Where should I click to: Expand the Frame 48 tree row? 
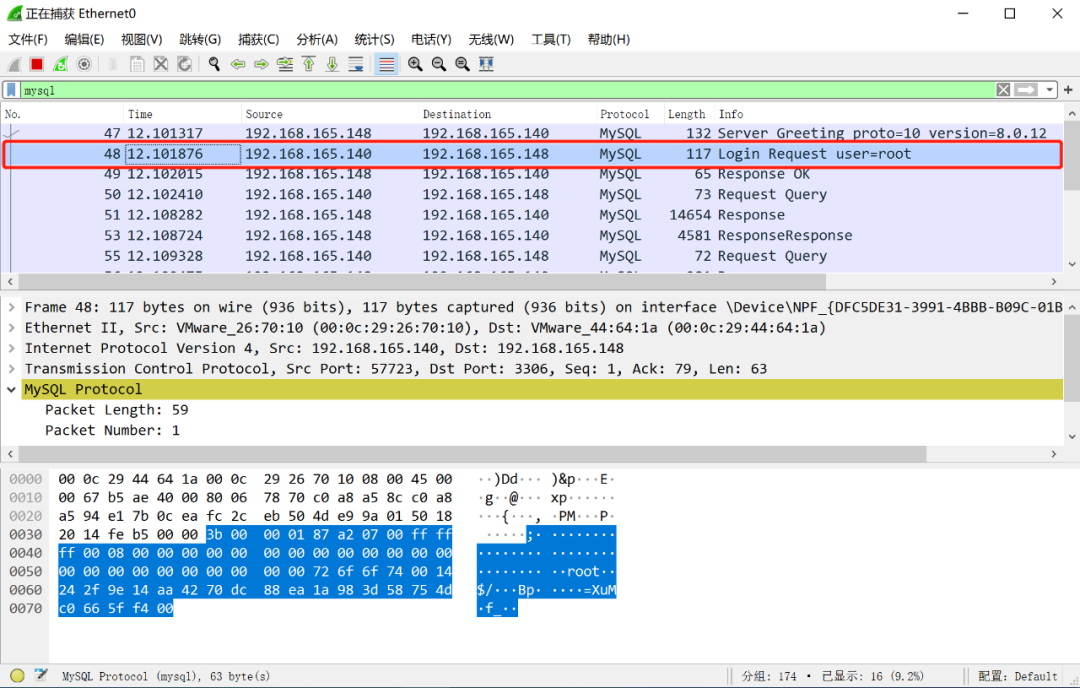coord(11,307)
